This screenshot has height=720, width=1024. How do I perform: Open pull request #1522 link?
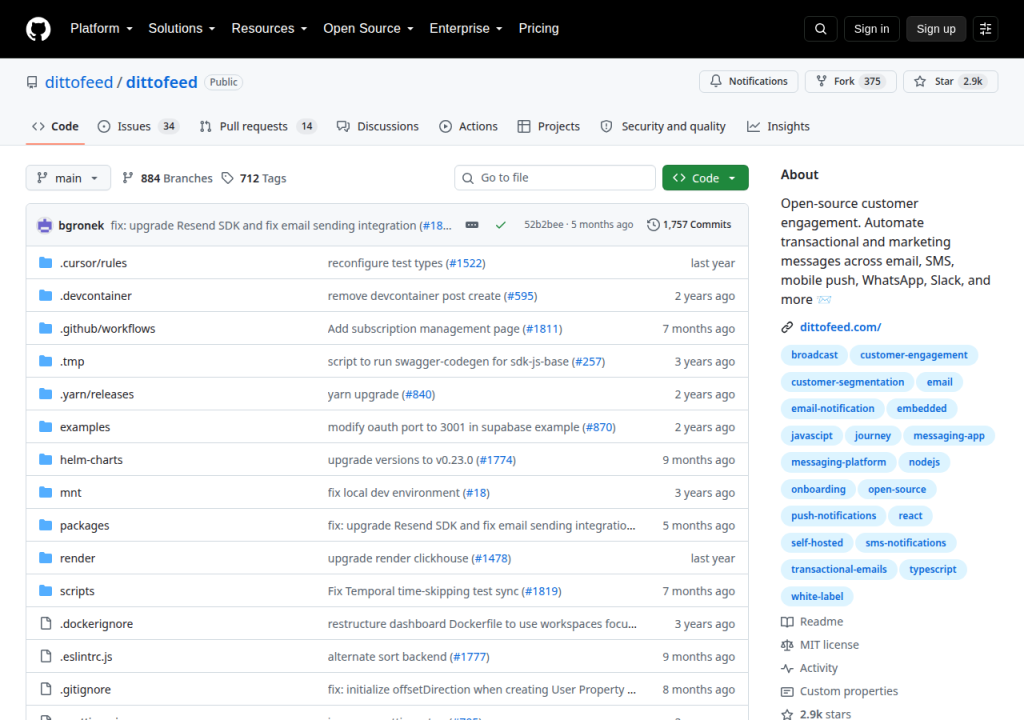point(466,263)
